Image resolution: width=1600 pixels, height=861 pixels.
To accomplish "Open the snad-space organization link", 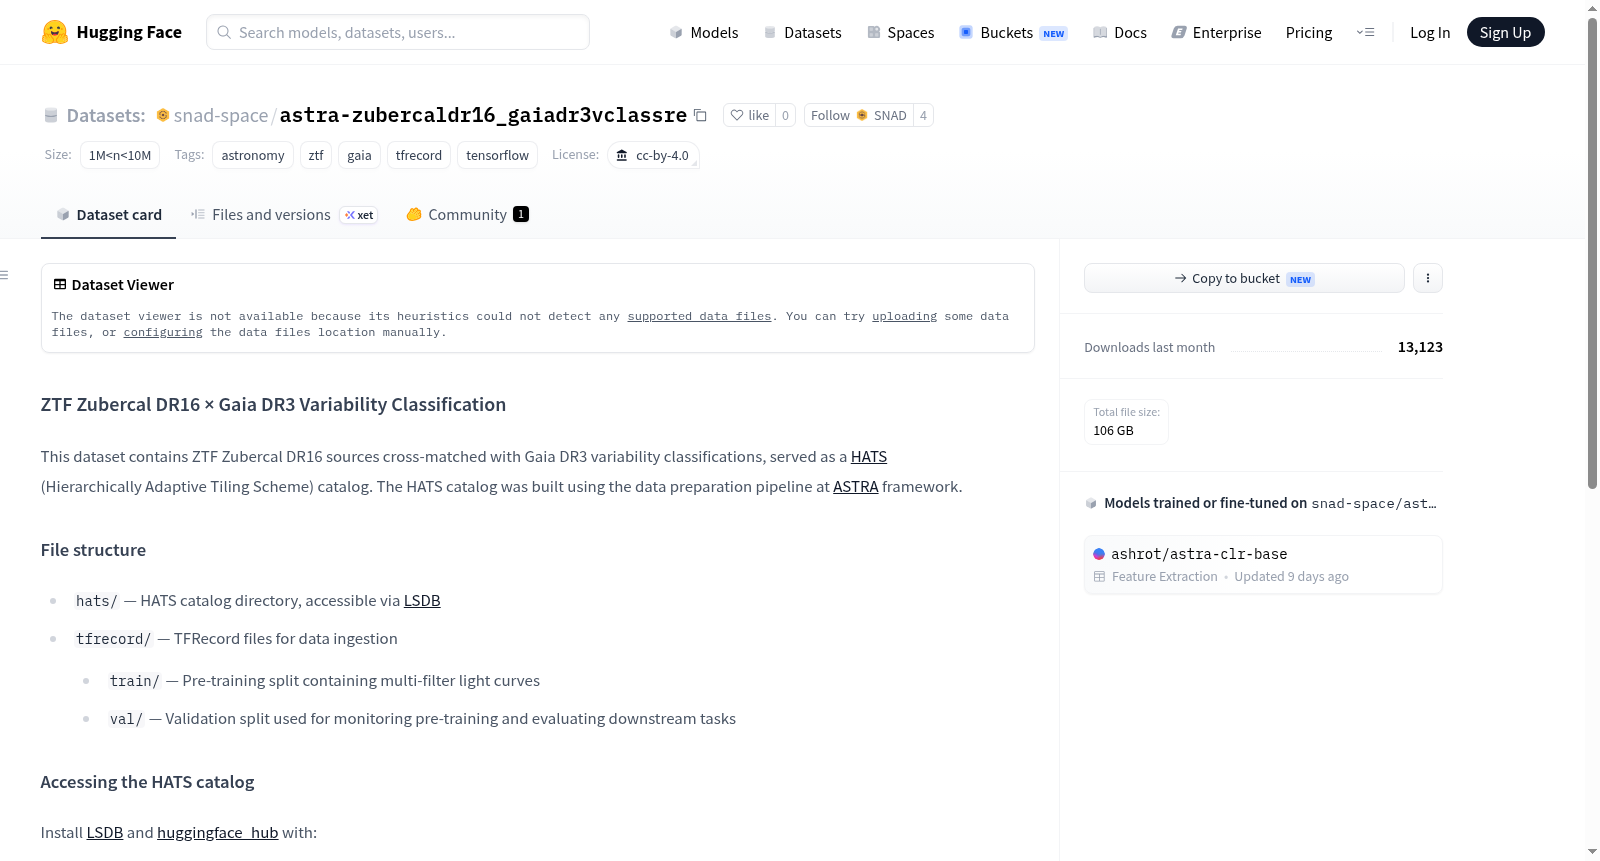I will coord(221,115).
